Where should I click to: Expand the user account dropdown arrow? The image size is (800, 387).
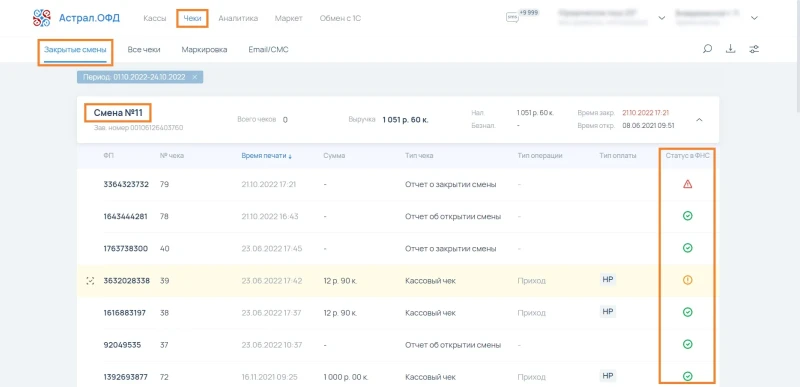point(755,18)
